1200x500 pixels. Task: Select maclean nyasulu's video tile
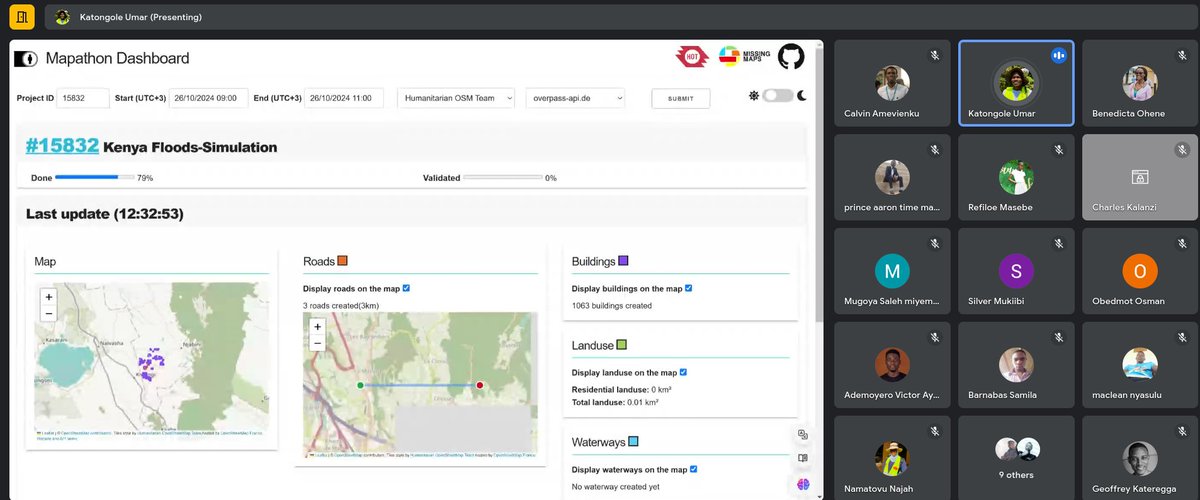pyautogui.click(x=1140, y=365)
